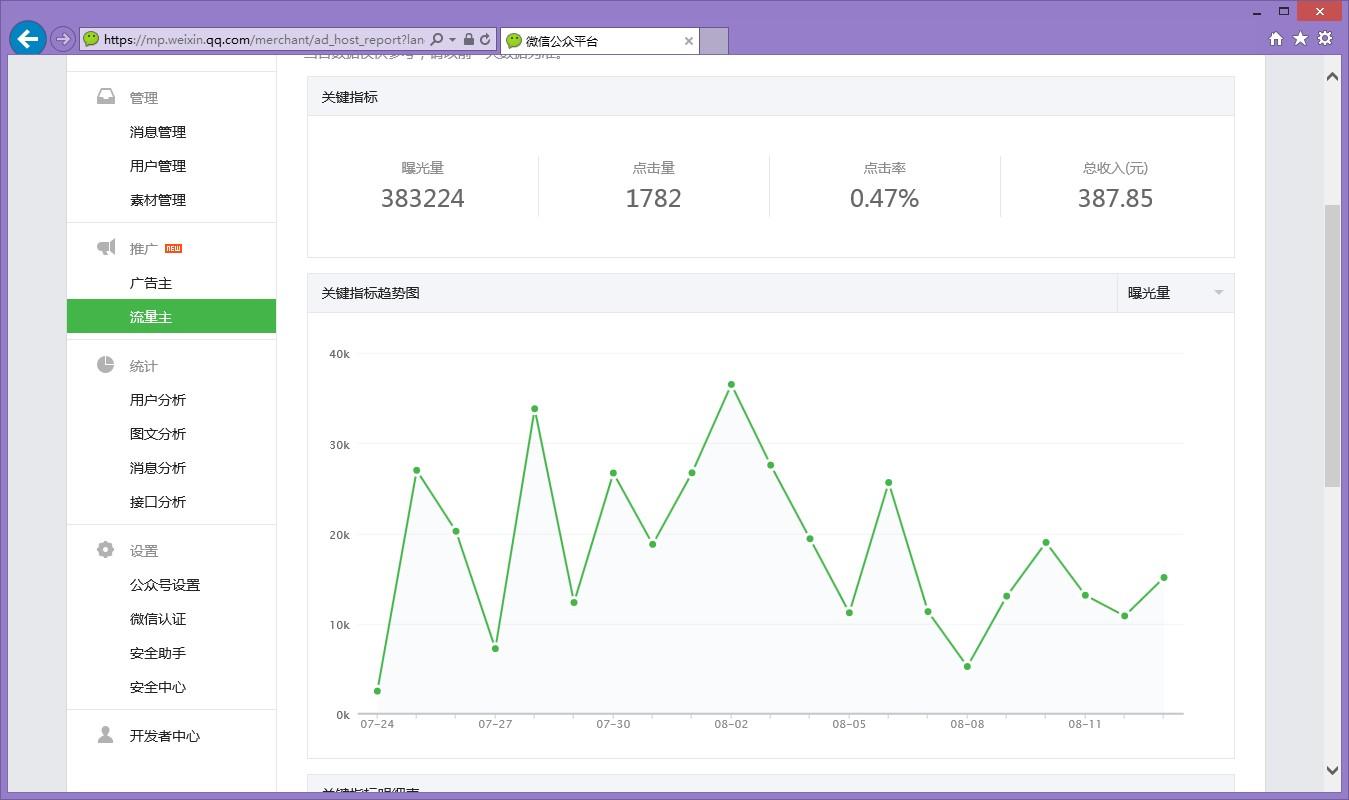The image size is (1349, 800).
Task: Click the 推广 megaphone icon
Action: click(x=105, y=247)
